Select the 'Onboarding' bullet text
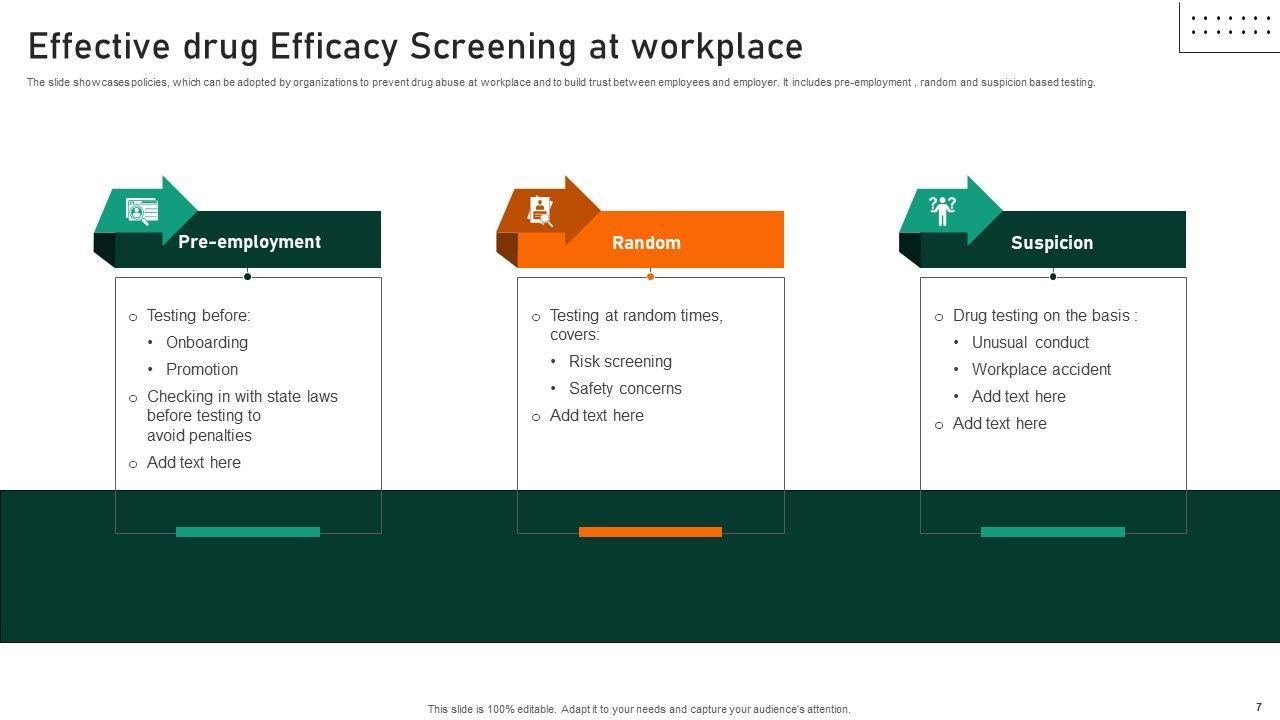1280x720 pixels. pyautogui.click(x=207, y=342)
